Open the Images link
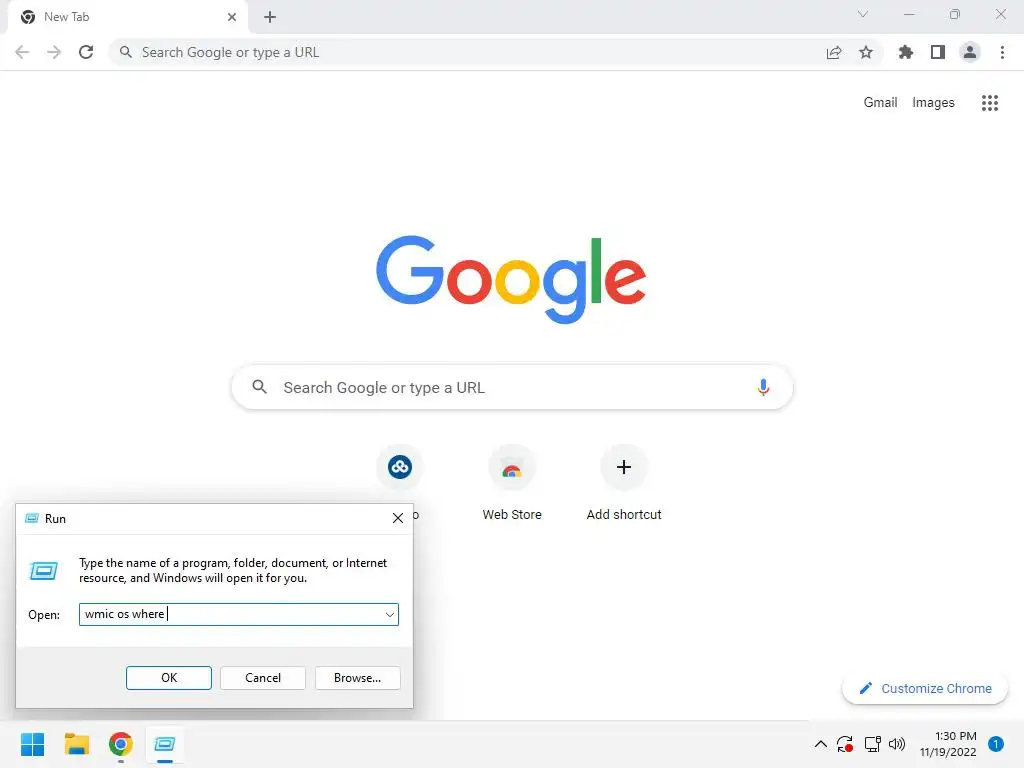Image resolution: width=1024 pixels, height=768 pixels. (x=933, y=103)
